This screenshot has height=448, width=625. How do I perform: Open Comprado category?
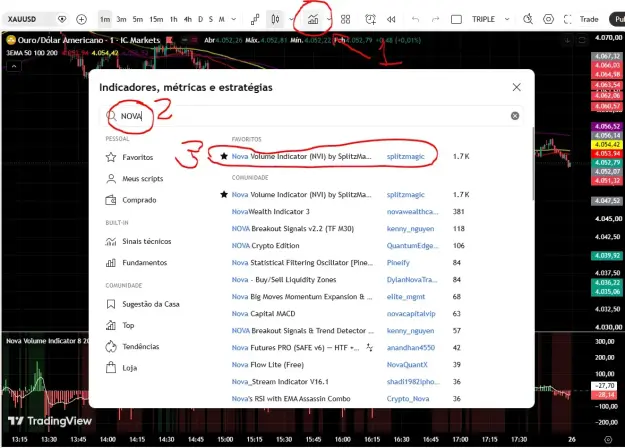pyautogui.click(x=131, y=200)
